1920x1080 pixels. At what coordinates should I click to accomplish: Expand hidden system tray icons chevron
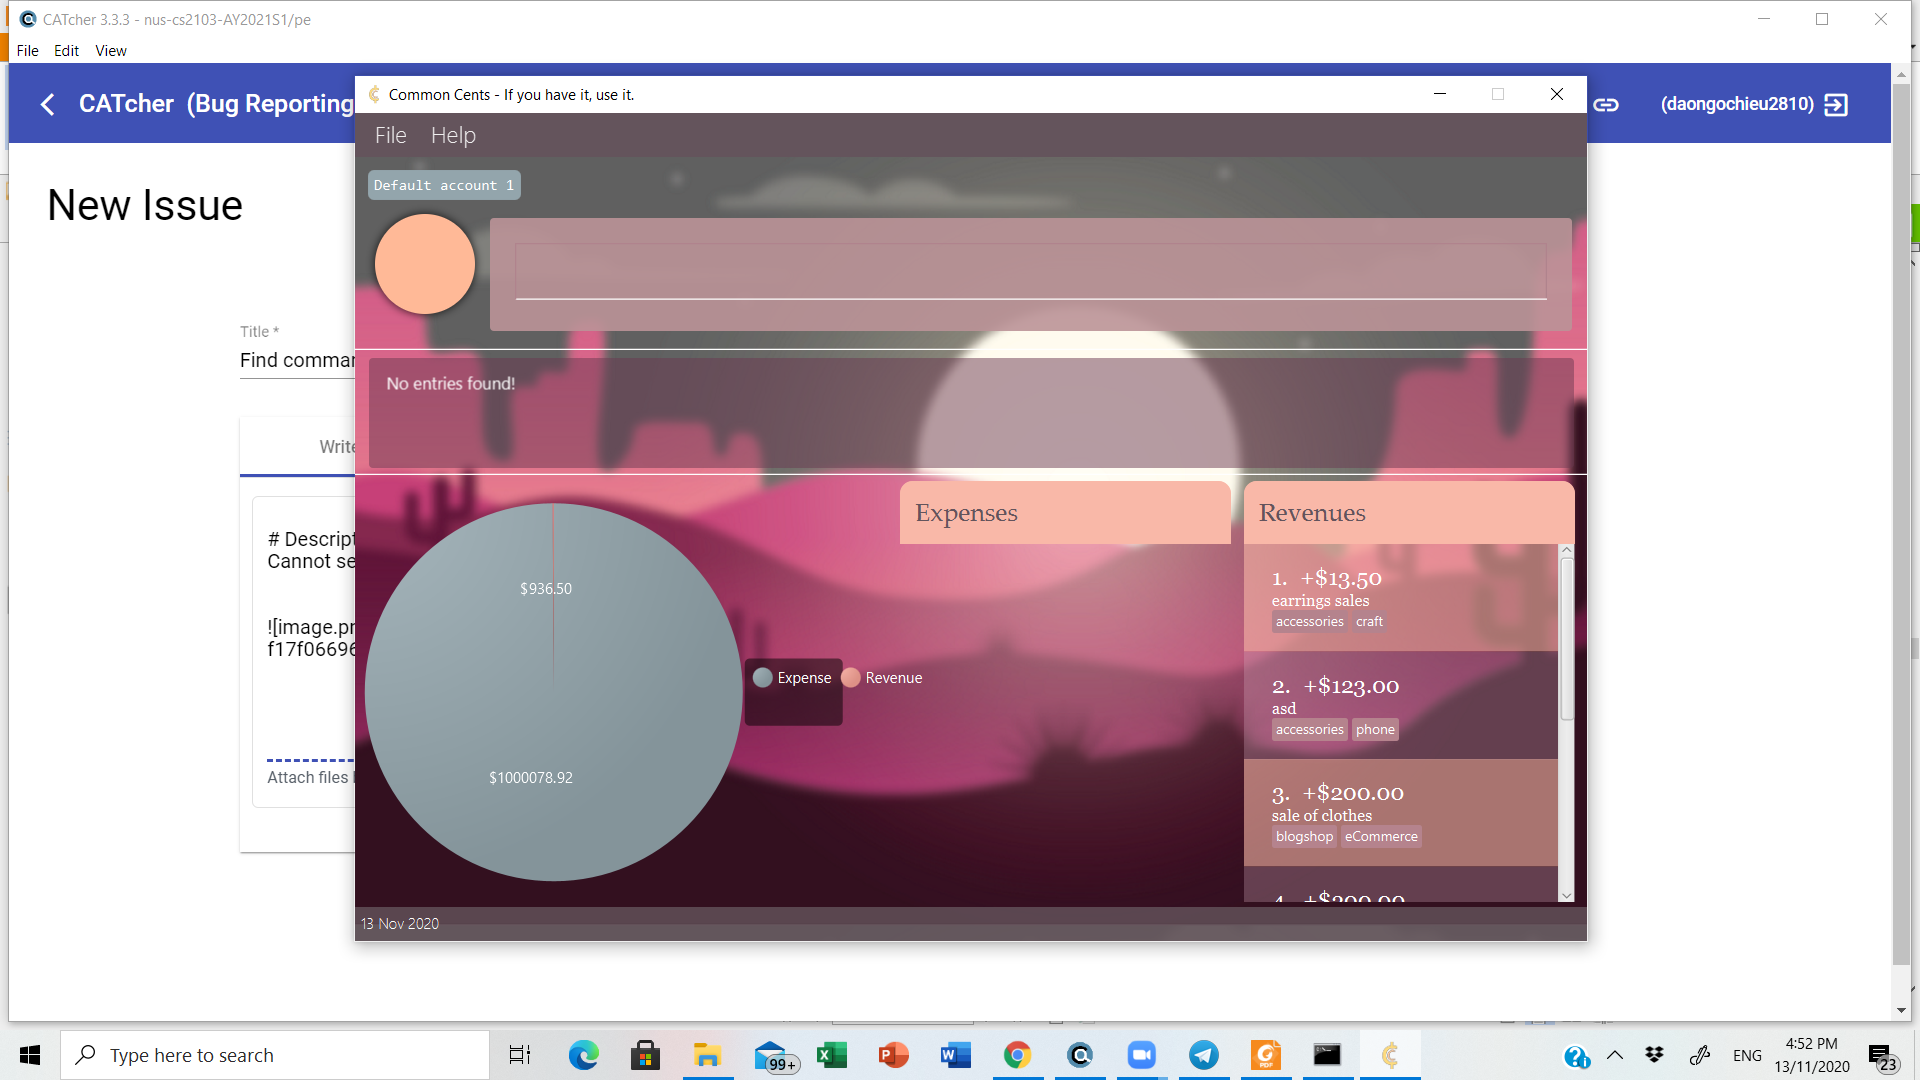[x=1615, y=1055]
